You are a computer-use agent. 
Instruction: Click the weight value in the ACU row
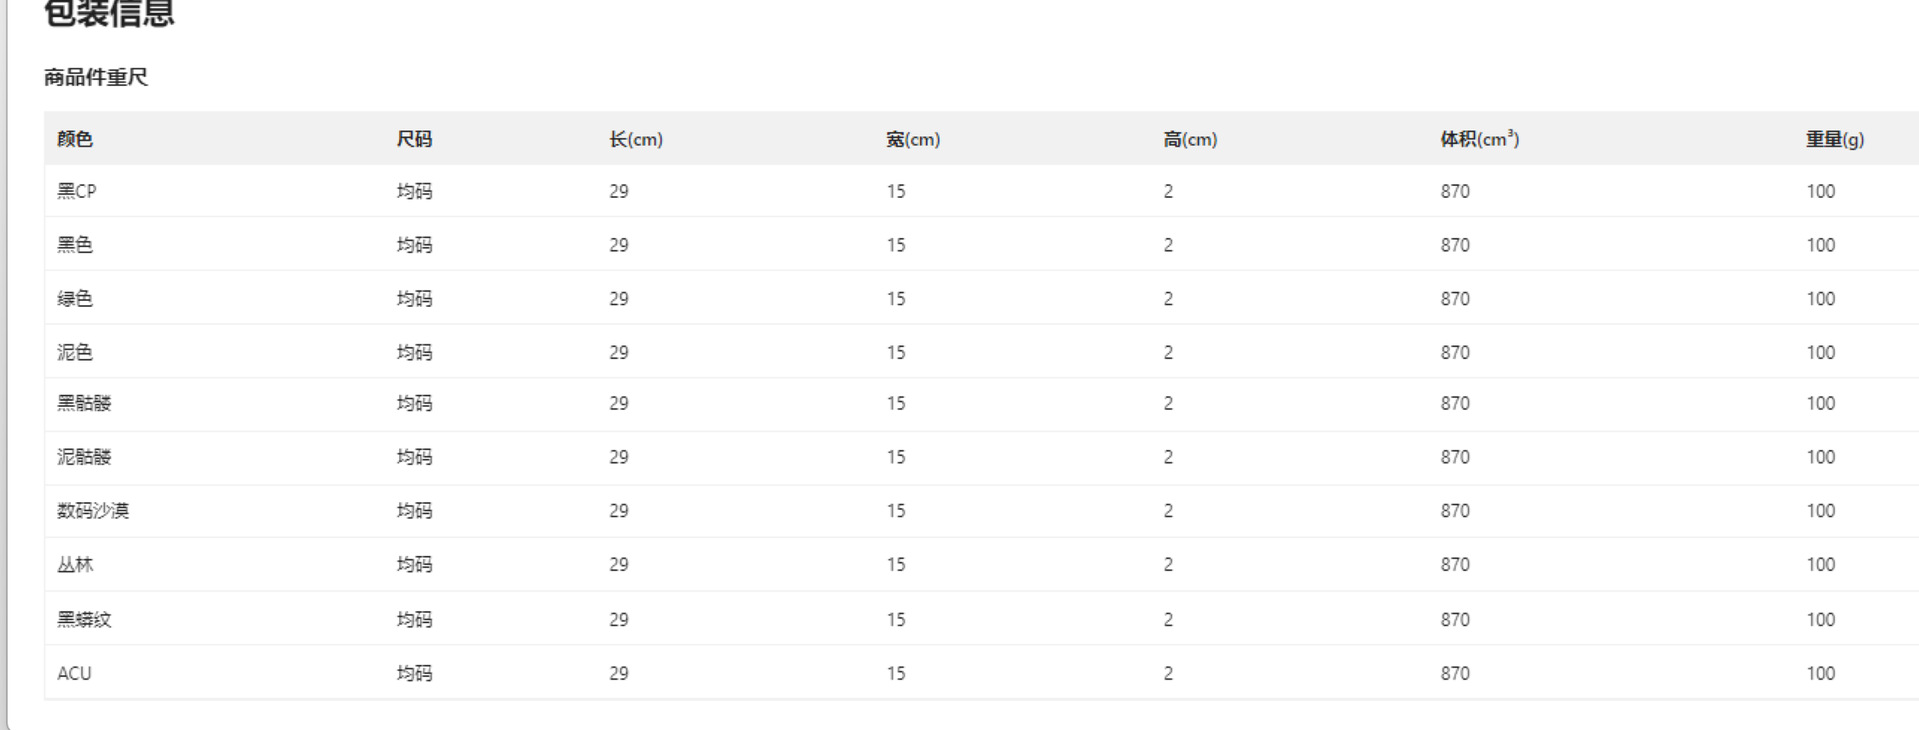pos(1820,673)
